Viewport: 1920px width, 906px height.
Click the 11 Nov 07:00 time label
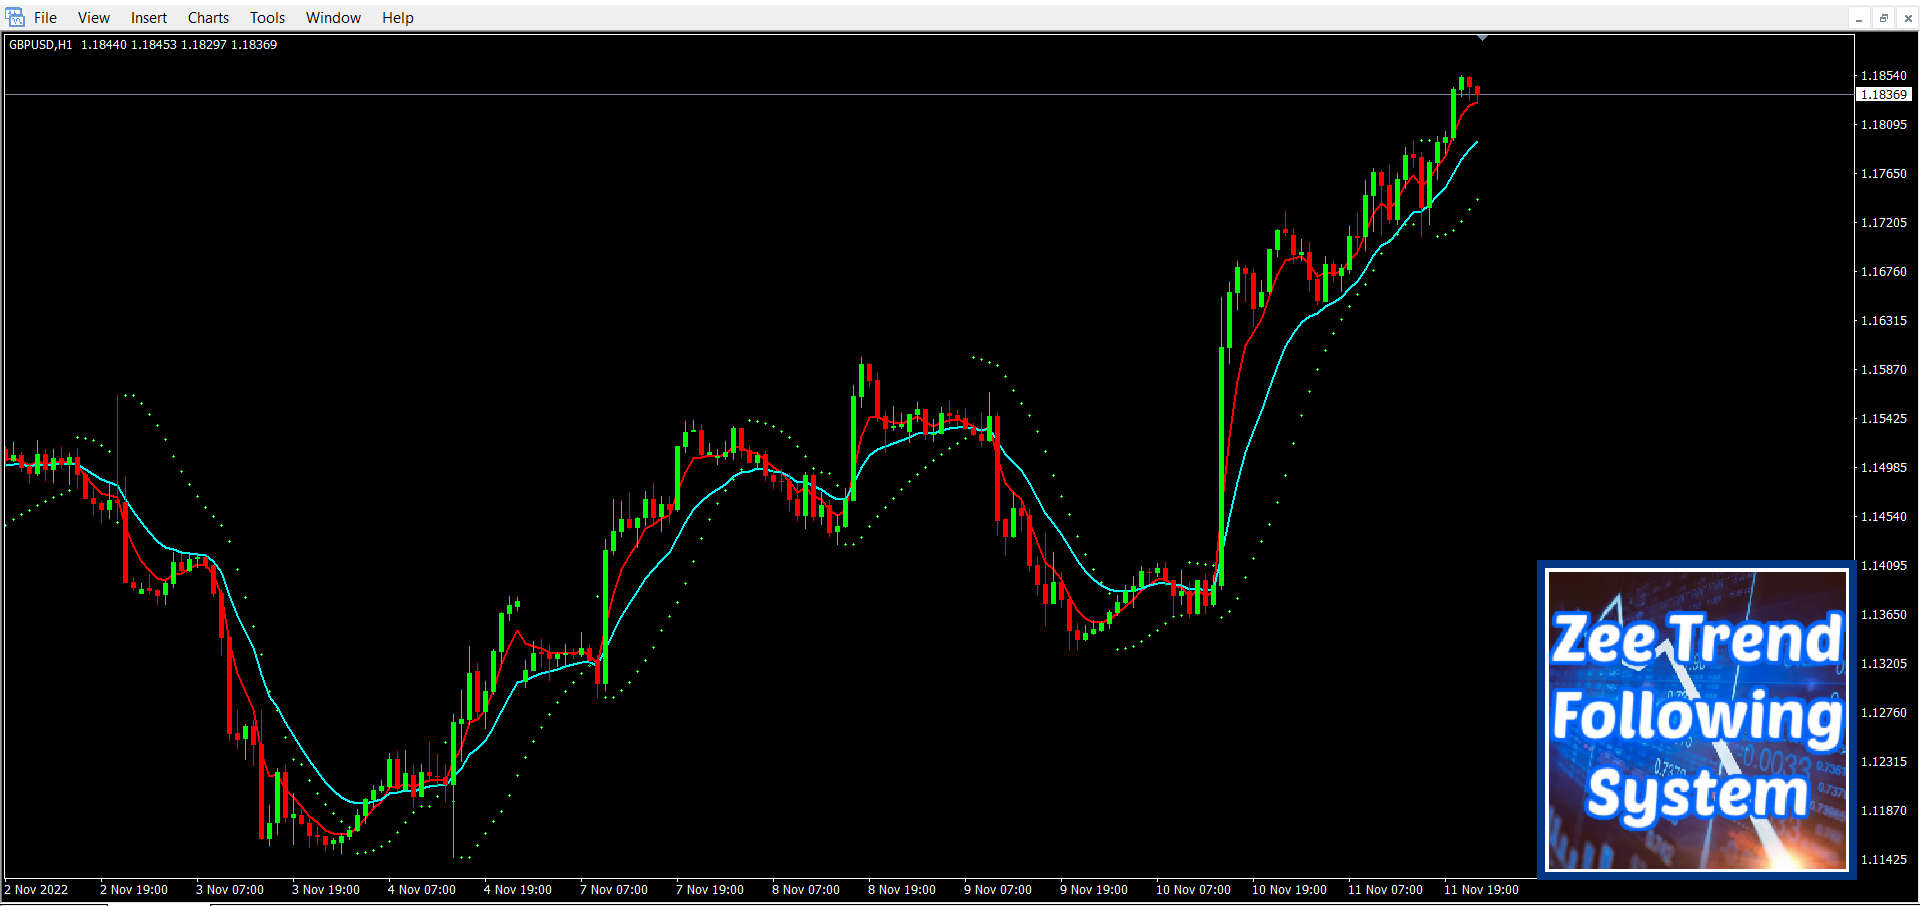coord(1386,890)
